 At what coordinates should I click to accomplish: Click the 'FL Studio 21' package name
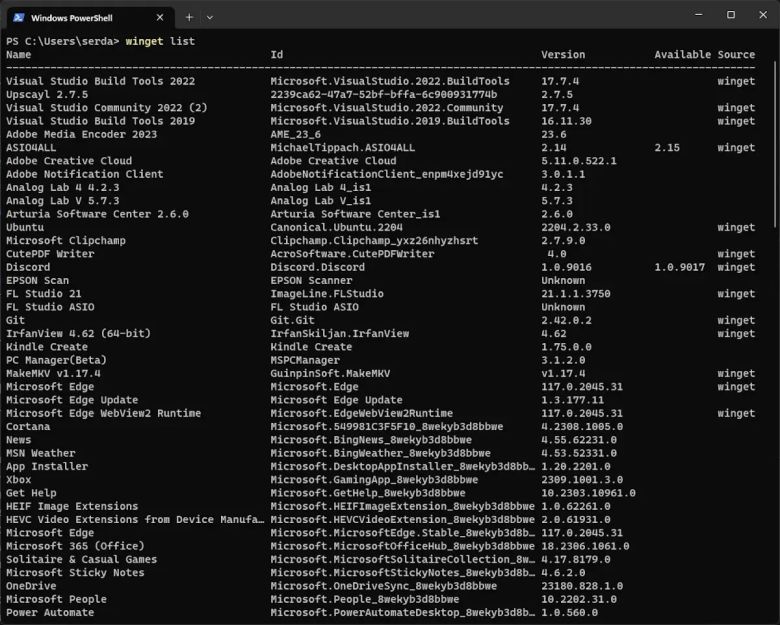[x=43, y=294]
